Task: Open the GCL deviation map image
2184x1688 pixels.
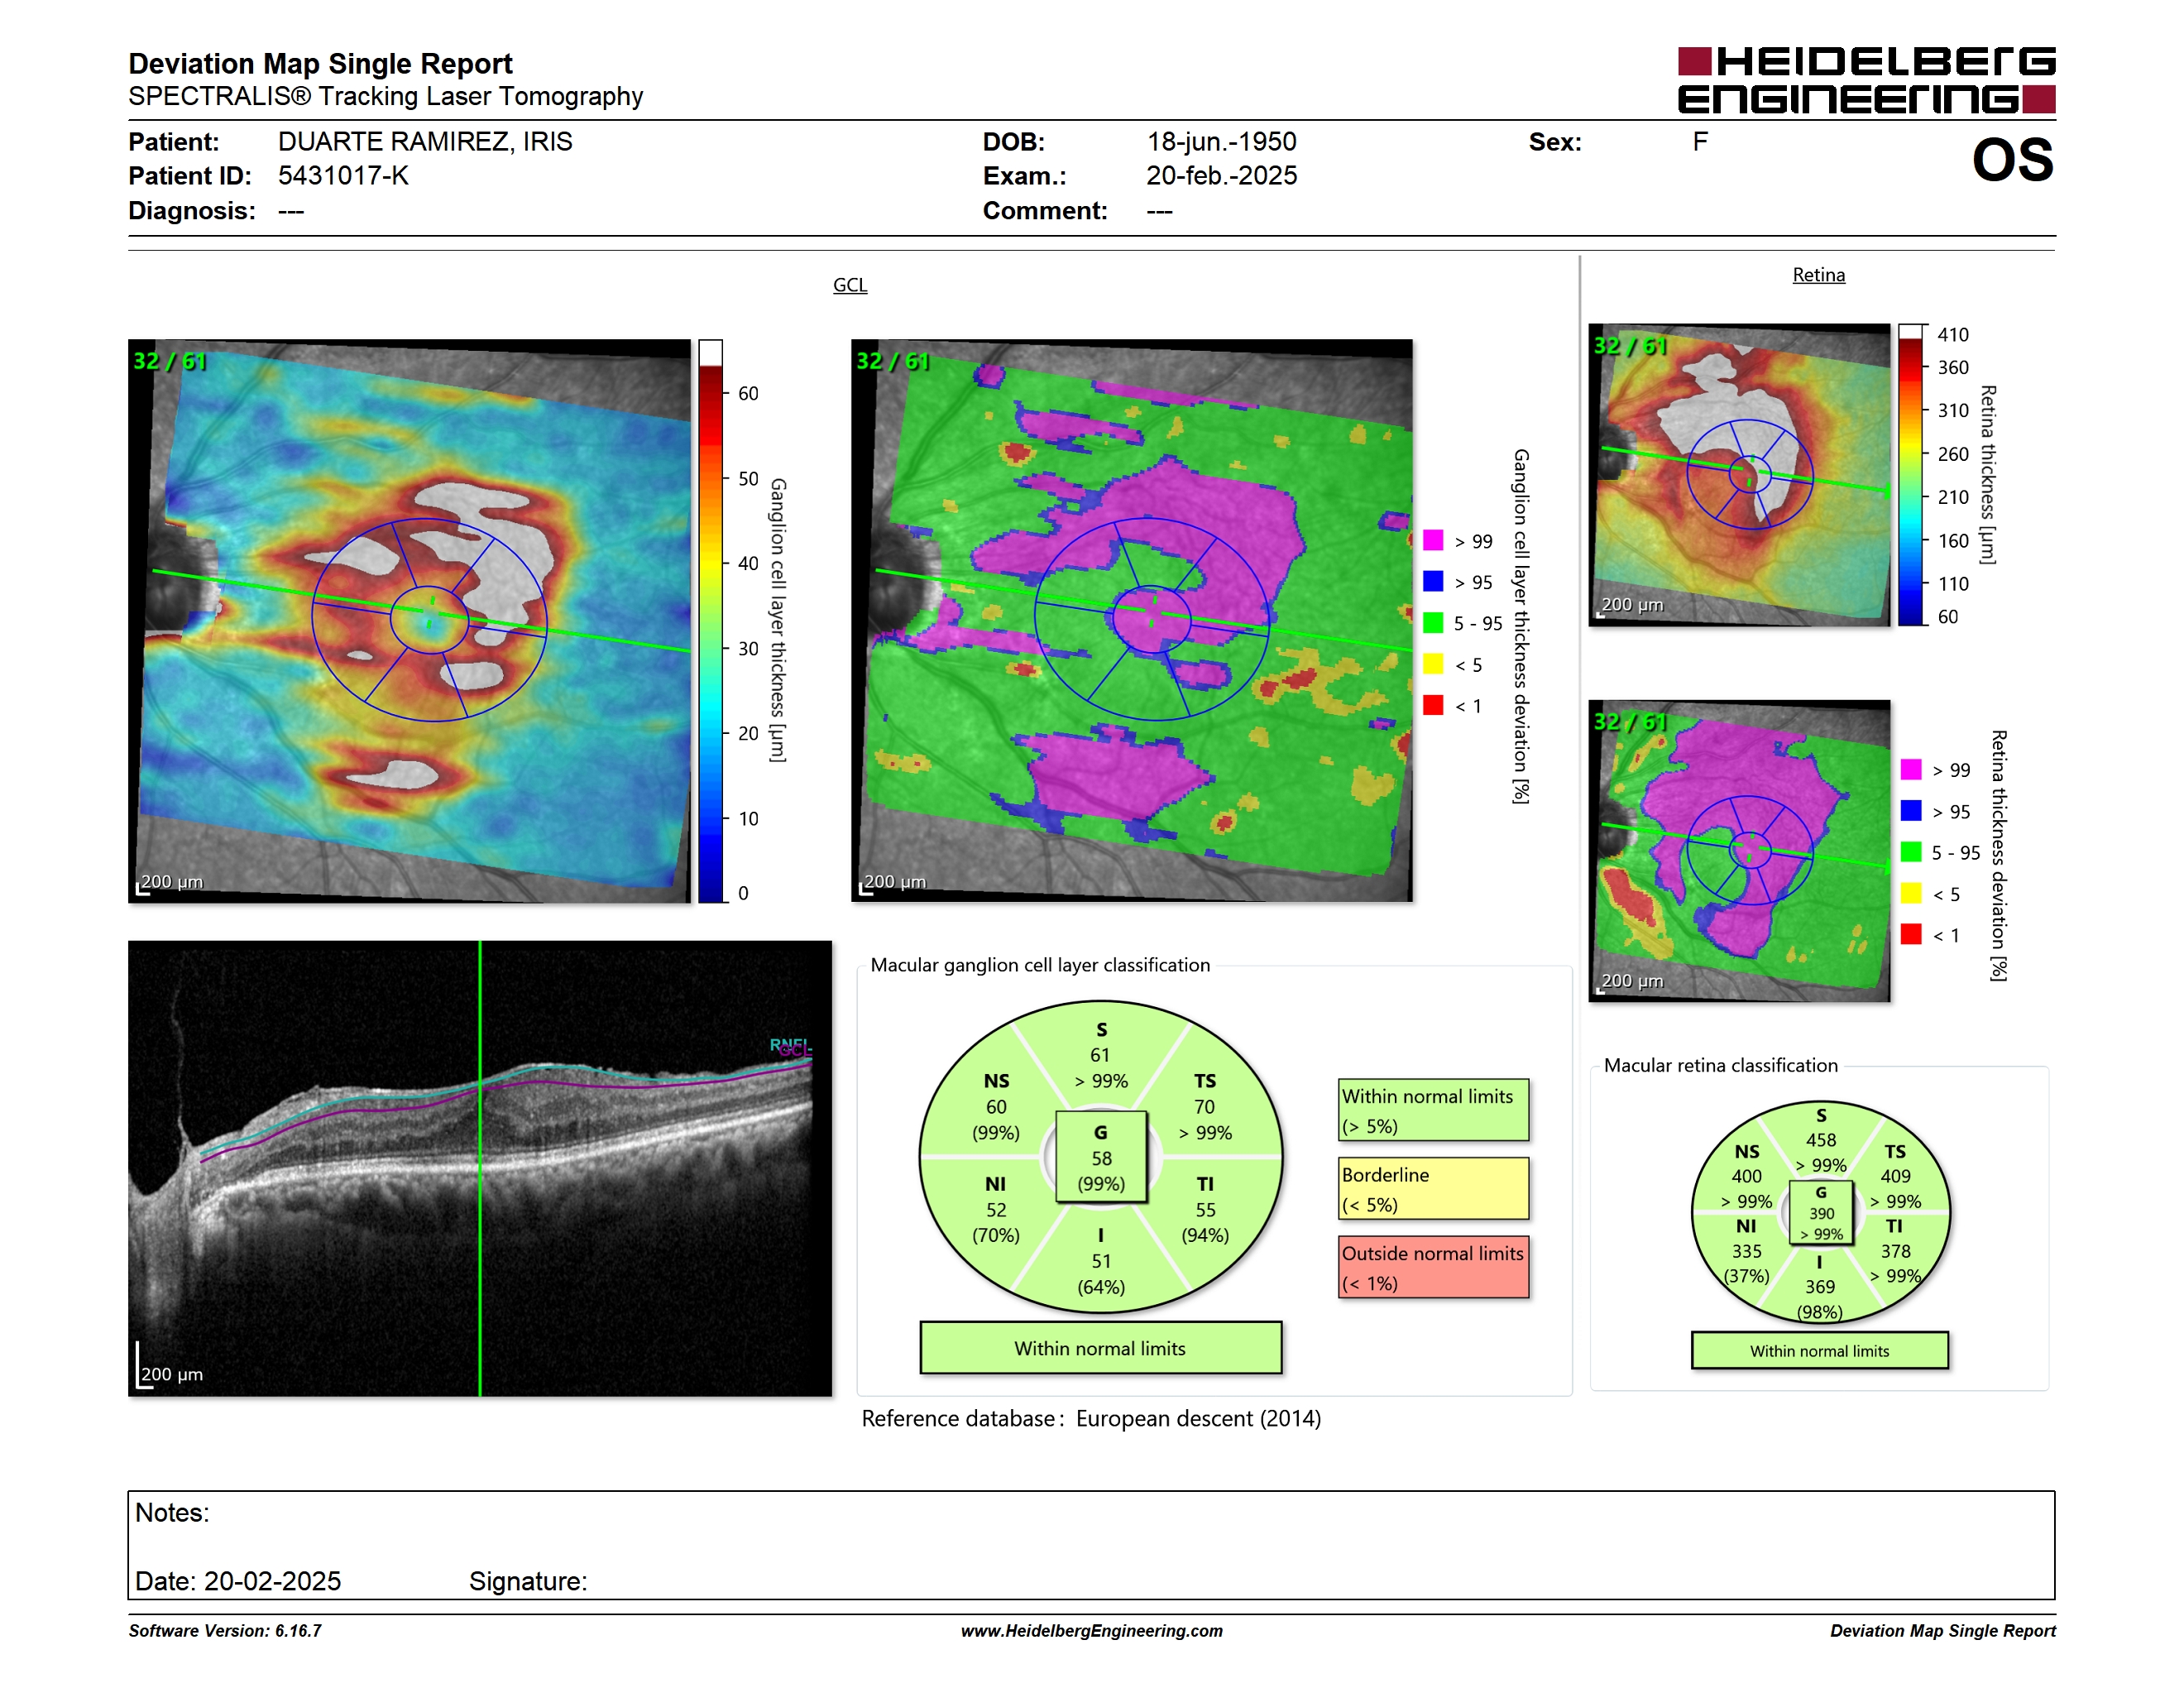Action: (x=1132, y=621)
